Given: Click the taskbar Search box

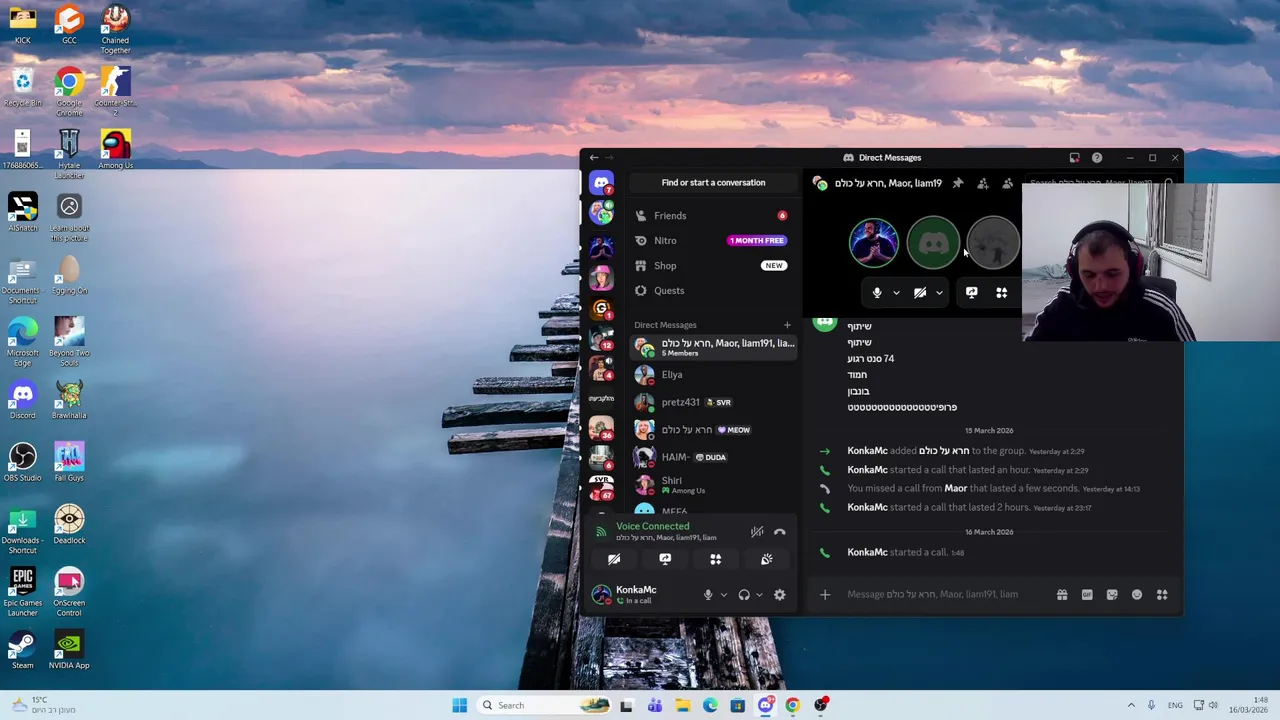Looking at the screenshot, I should pyautogui.click(x=545, y=705).
